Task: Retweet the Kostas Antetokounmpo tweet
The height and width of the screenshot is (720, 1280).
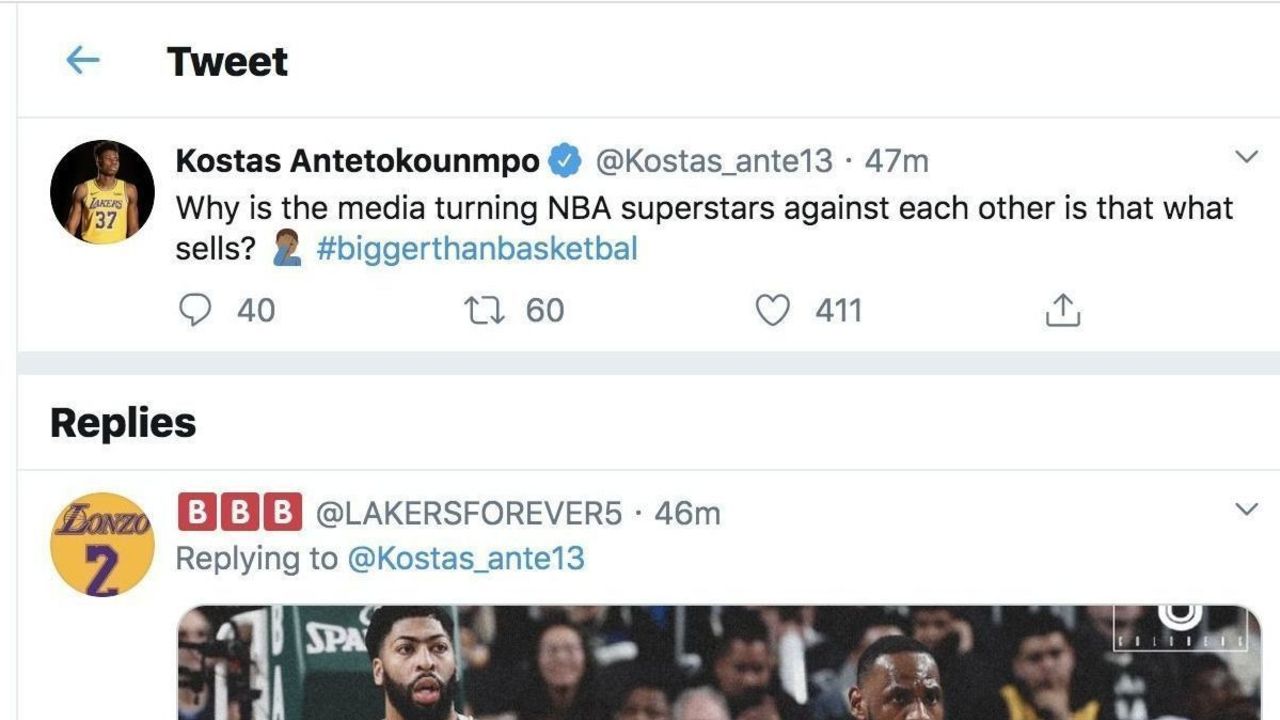Action: [x=487, y=310]
